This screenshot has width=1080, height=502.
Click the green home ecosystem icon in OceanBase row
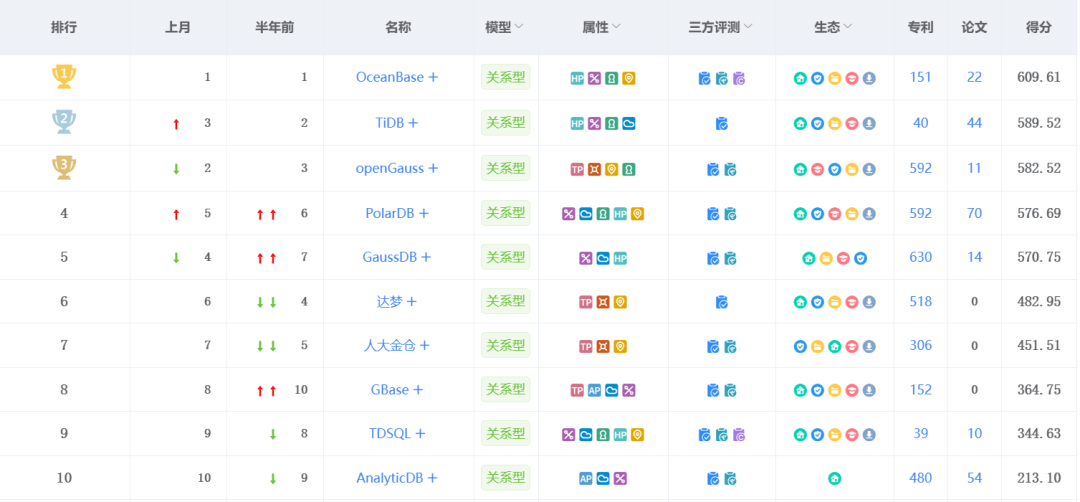[800, 79]
